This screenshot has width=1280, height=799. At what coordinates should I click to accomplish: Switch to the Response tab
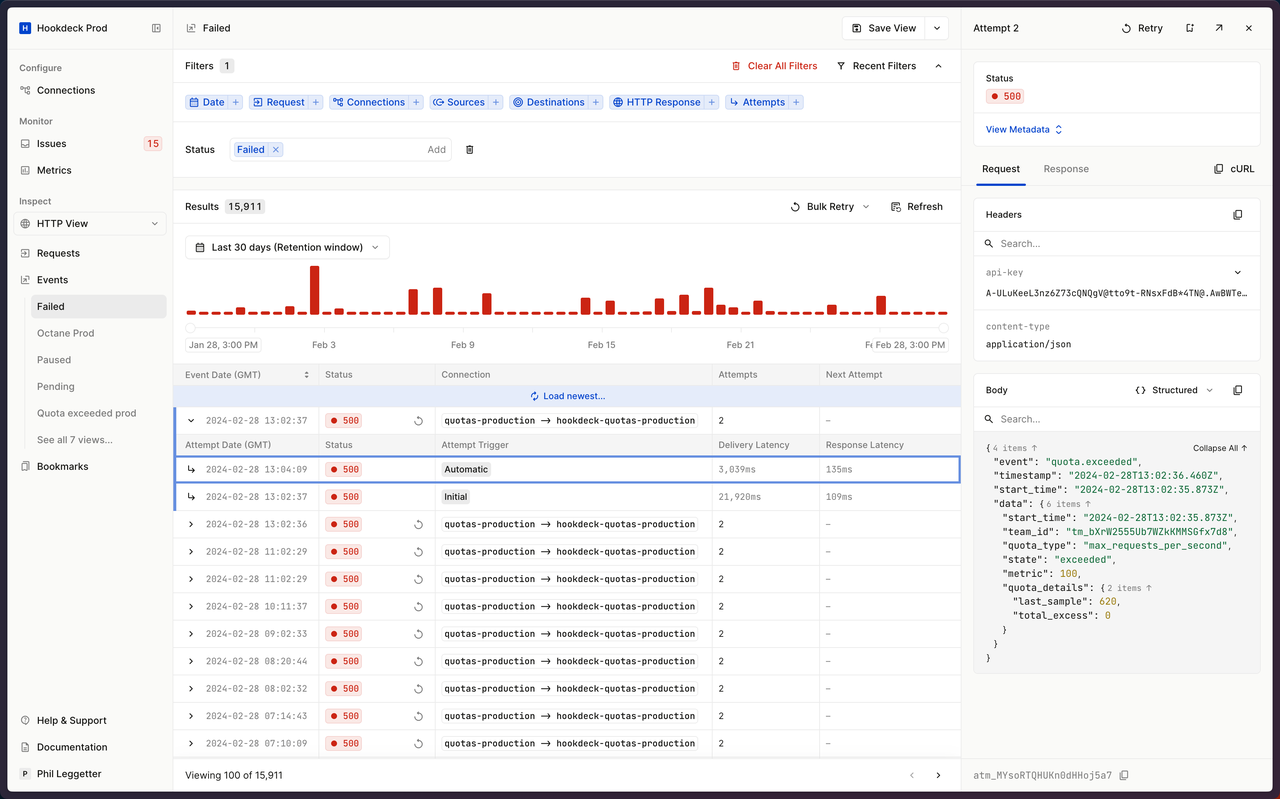click(x=1066, y=169)
